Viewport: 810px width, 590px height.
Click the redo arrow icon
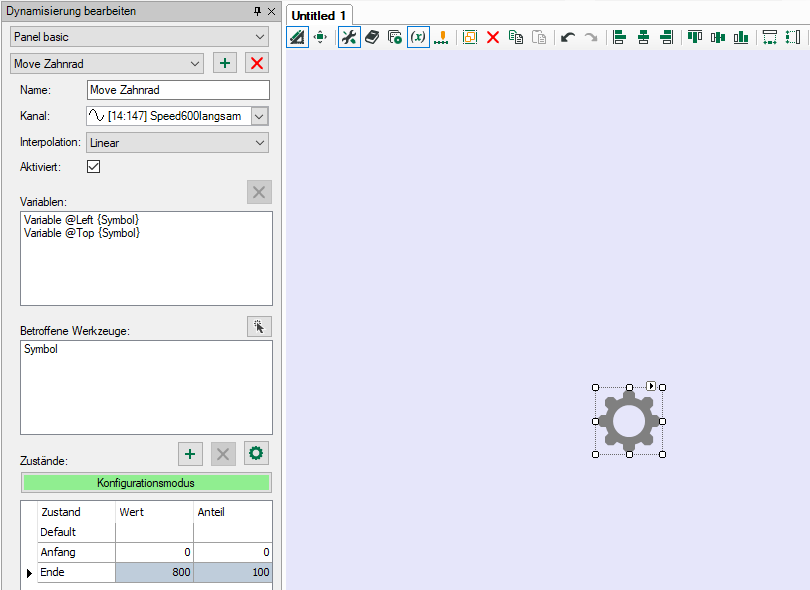pyautogui.click(x=591, y=37)
